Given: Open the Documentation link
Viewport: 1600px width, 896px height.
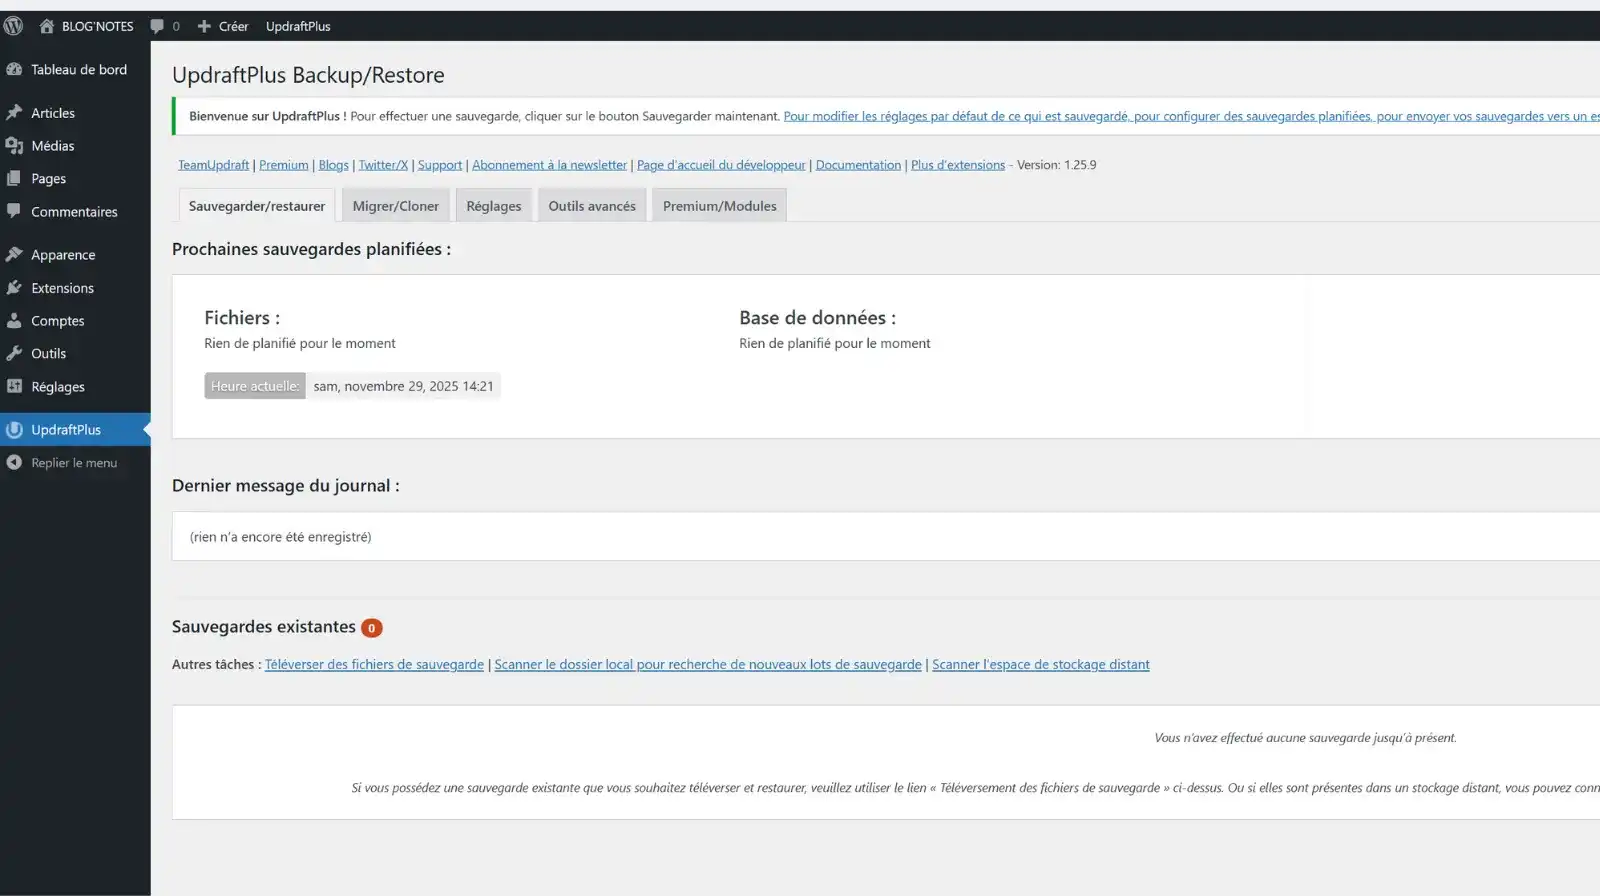Looking at the screenshot, I should [858, 165].
